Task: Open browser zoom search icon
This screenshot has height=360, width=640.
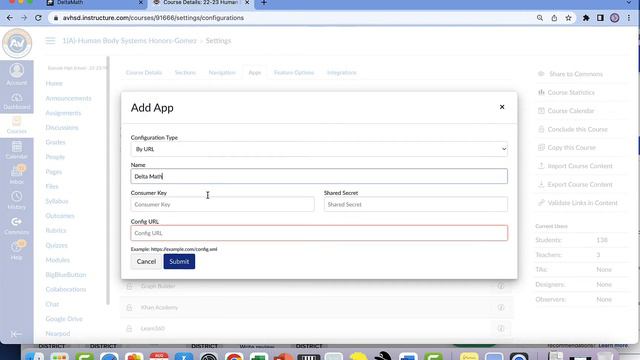Action: [540, 18]
